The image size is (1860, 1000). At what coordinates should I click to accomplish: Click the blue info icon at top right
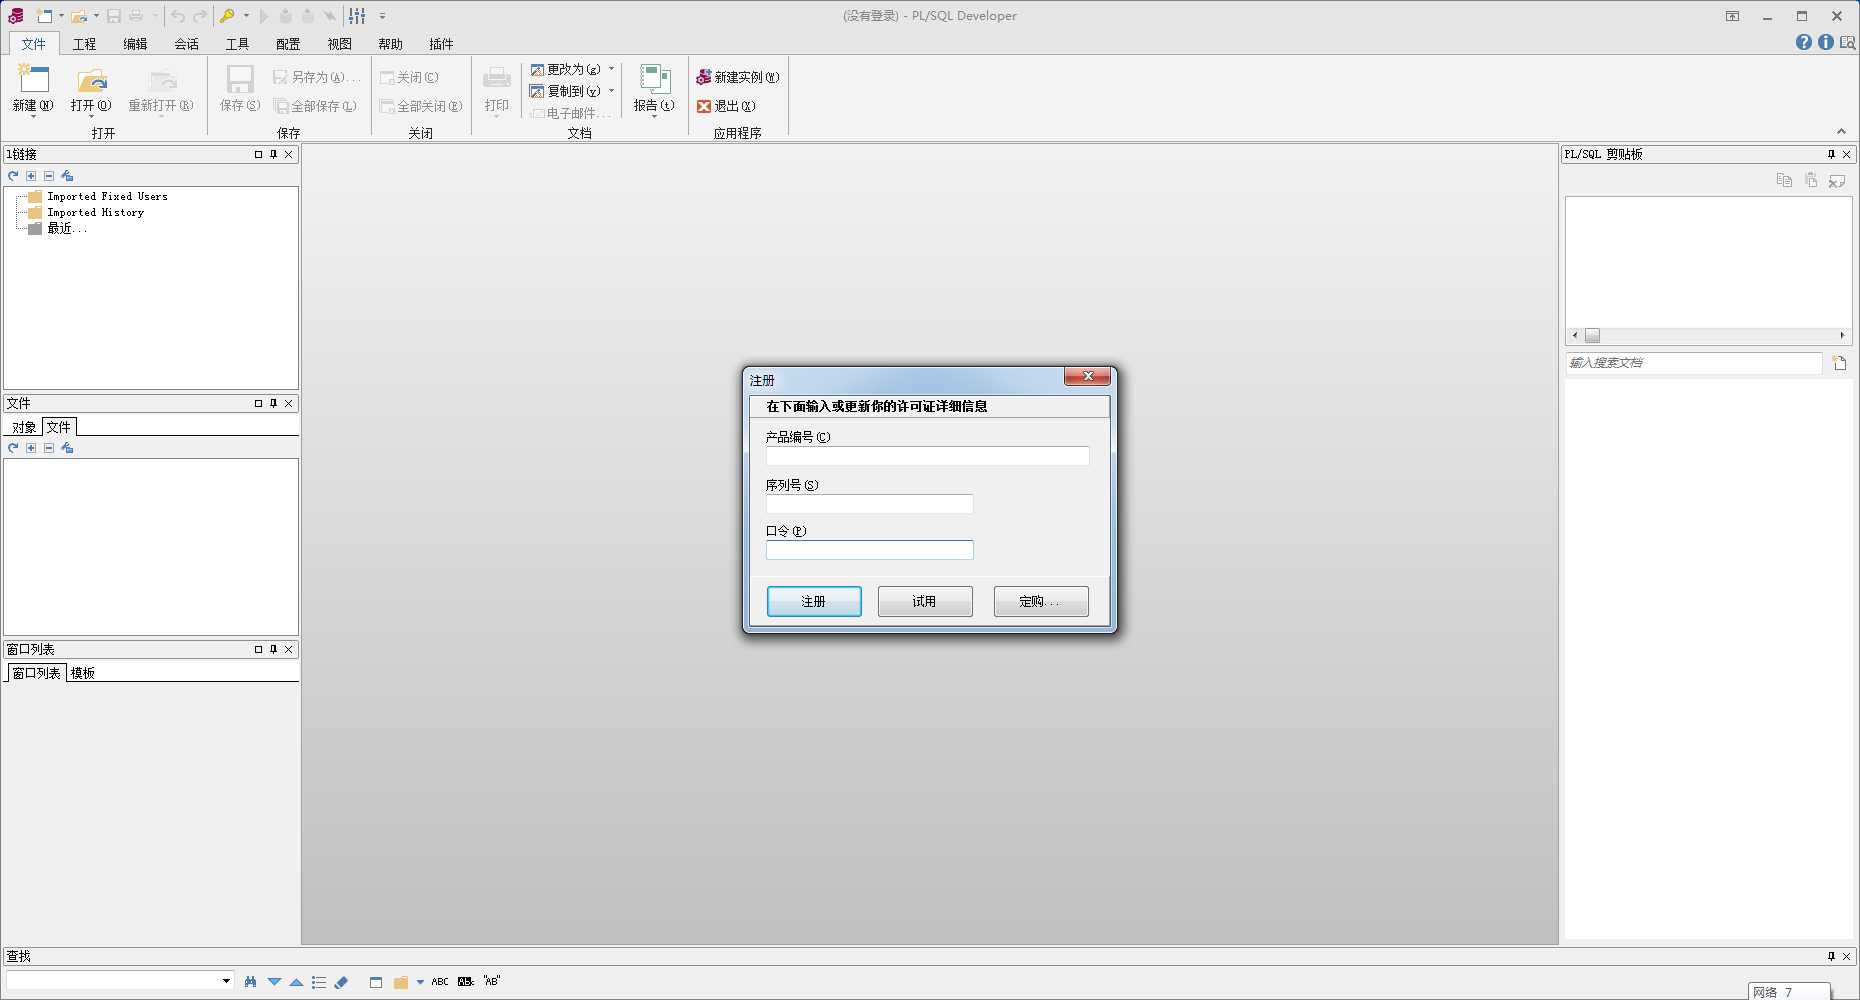click(1826, 42)
